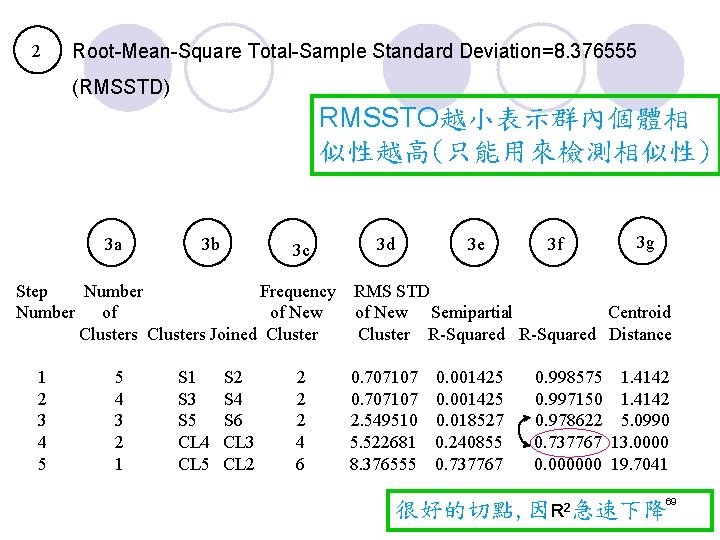Click the cluster name "S1"
This screenshot has height=540, width=720.
[187, 377]
